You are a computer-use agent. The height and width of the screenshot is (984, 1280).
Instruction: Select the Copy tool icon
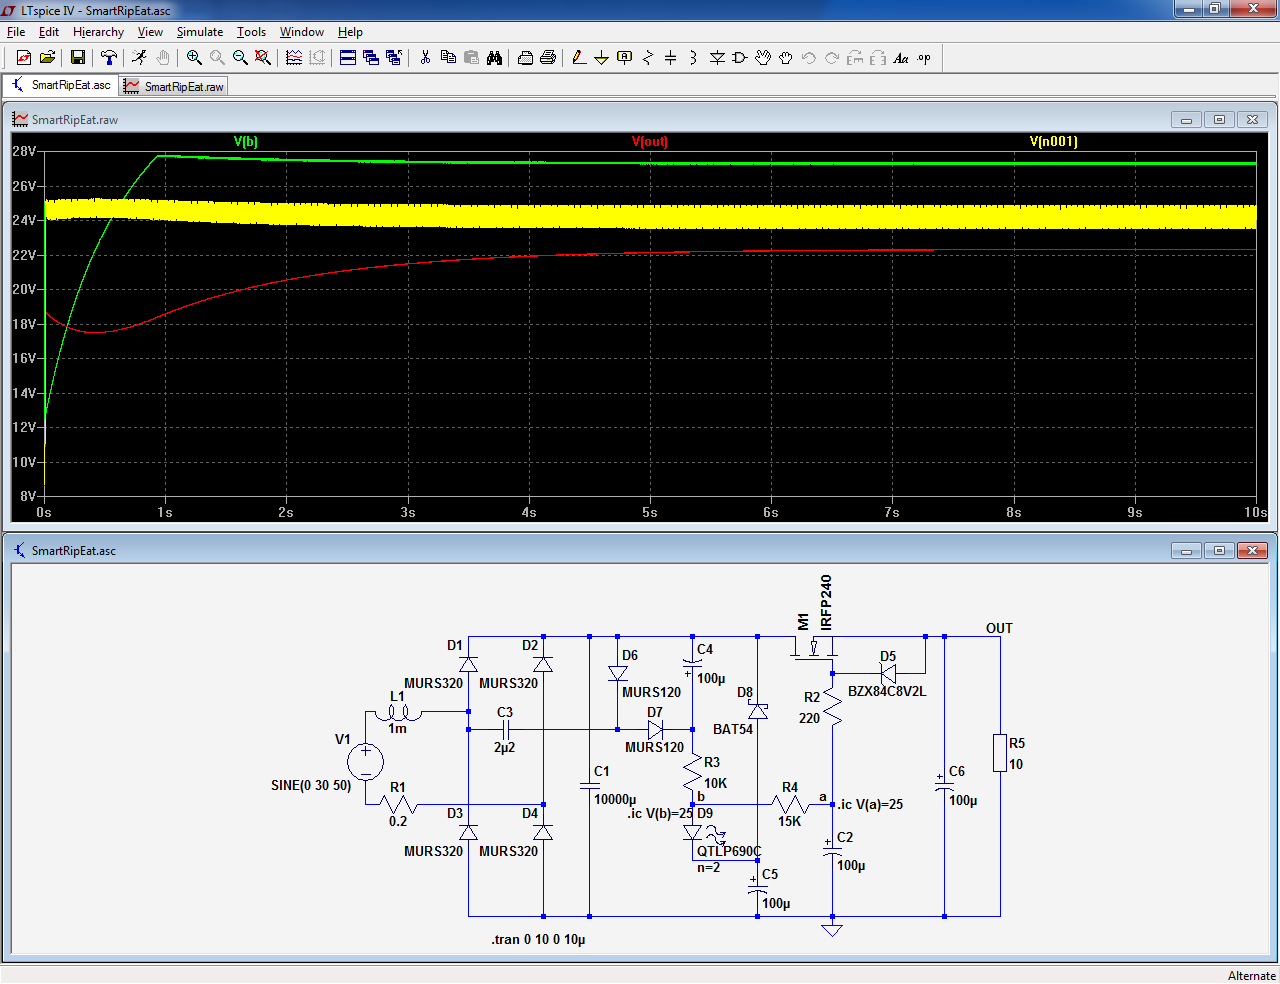coord(448,58)
